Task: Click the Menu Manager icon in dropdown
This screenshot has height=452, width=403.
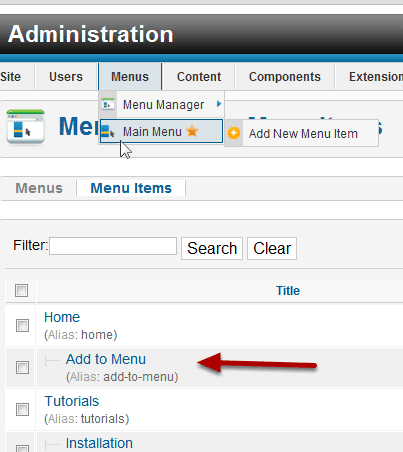Action: point(108,104)
